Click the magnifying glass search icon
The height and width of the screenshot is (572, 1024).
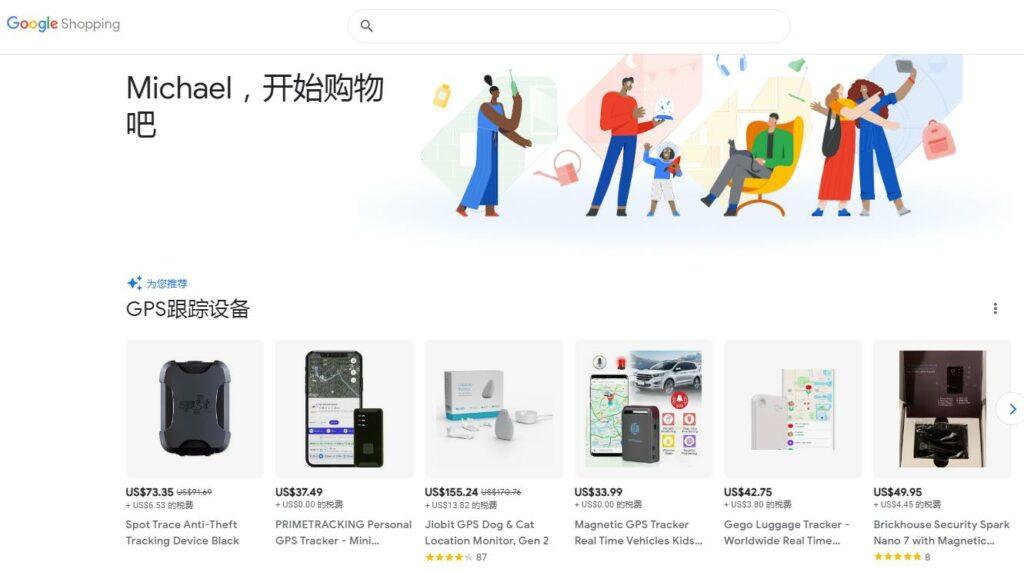pos(366,25)
